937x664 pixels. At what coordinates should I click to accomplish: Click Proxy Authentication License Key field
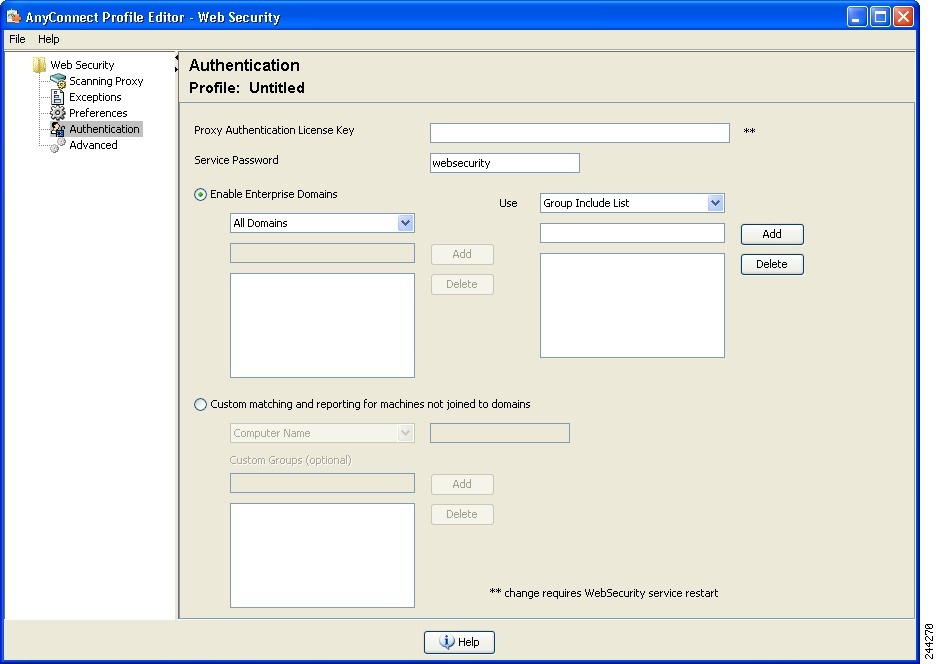point(580,133)
